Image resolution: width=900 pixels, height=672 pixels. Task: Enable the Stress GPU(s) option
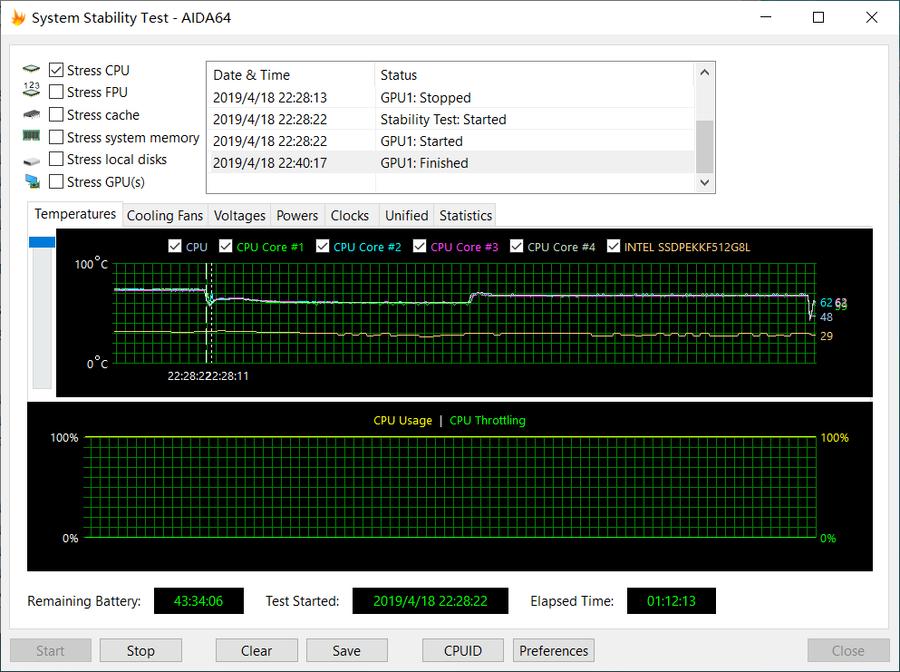click(56, 181)
